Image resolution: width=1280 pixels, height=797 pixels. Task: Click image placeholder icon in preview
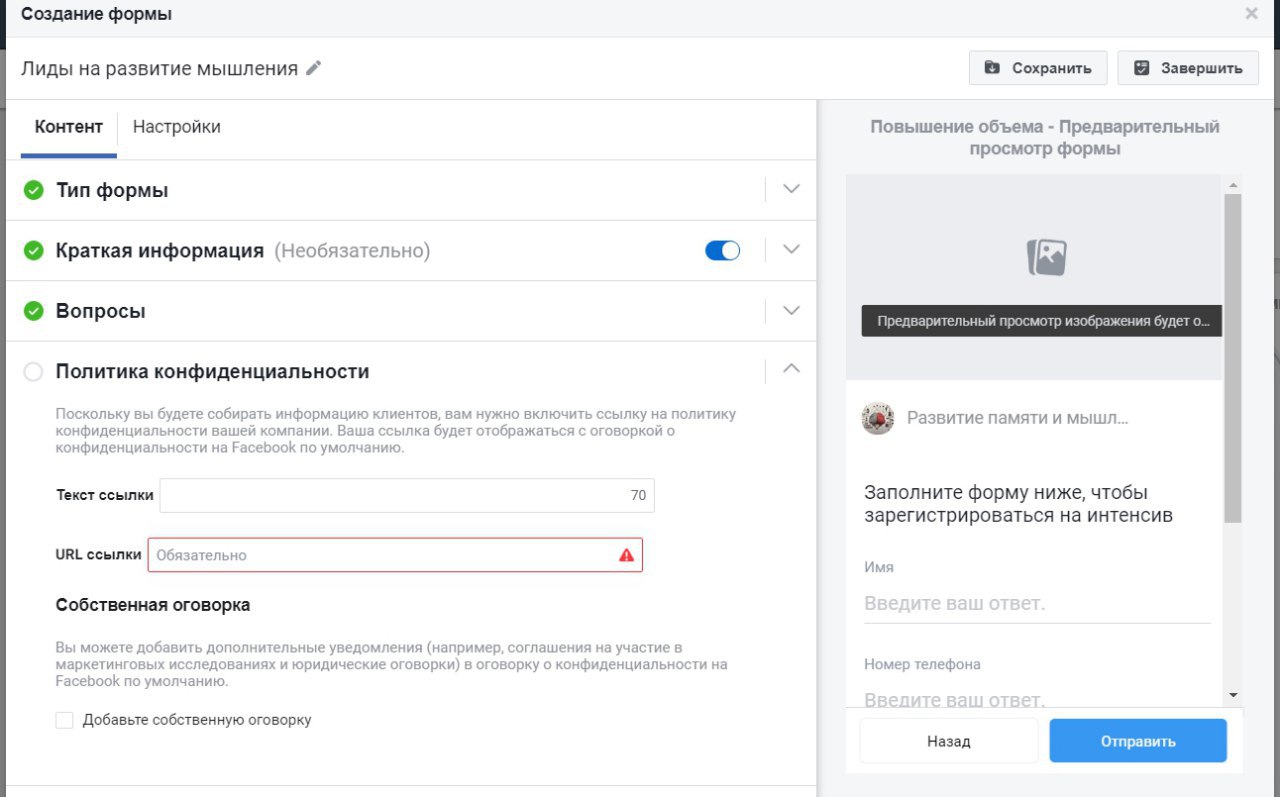[x=1047, y=257]
